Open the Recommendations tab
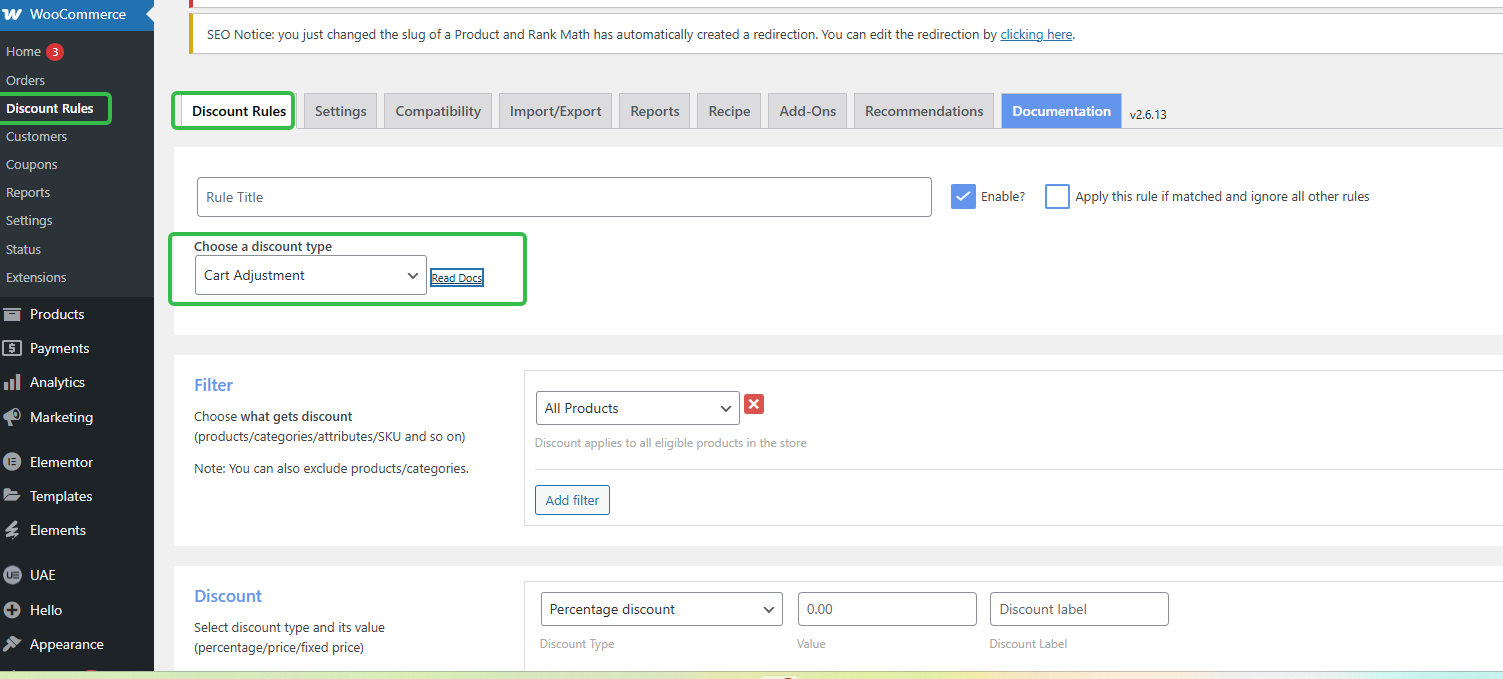 pos(923,110)
